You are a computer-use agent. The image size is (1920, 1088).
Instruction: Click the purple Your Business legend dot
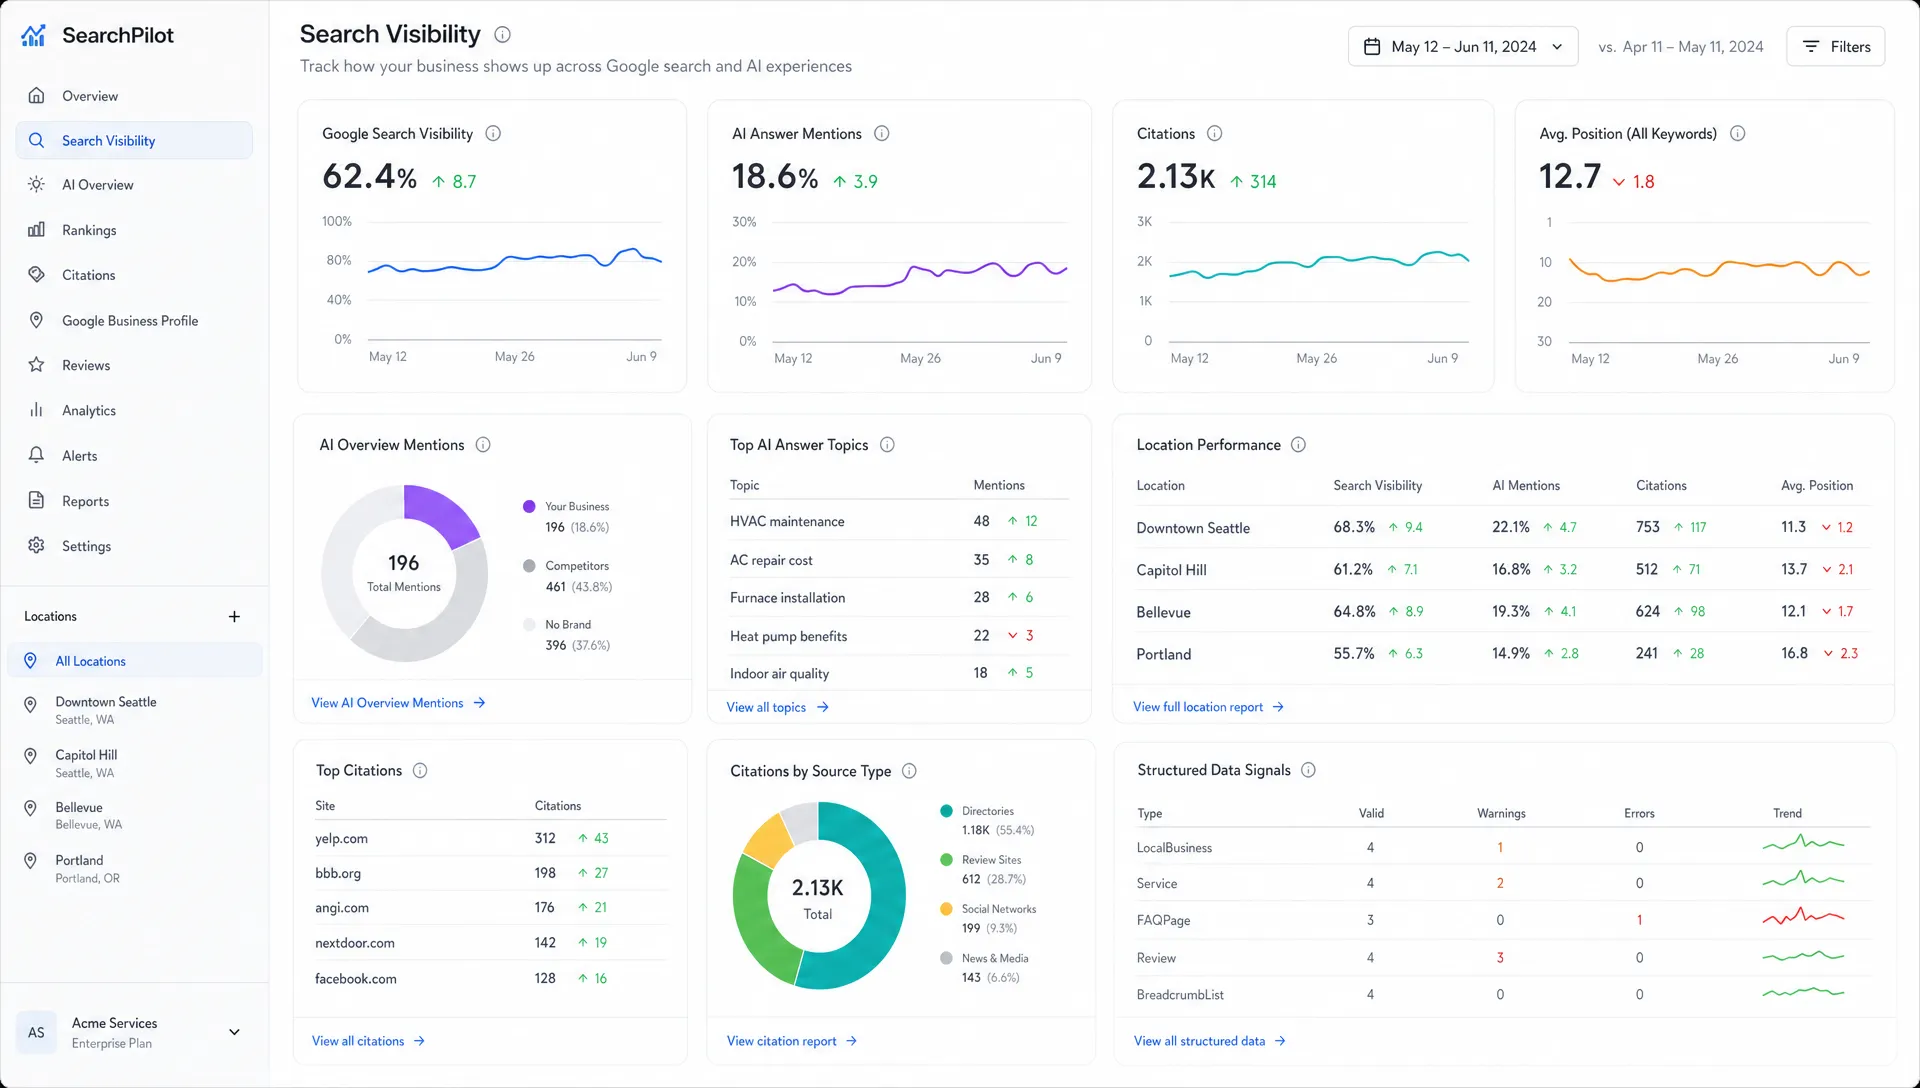click(x=529, y=507)
